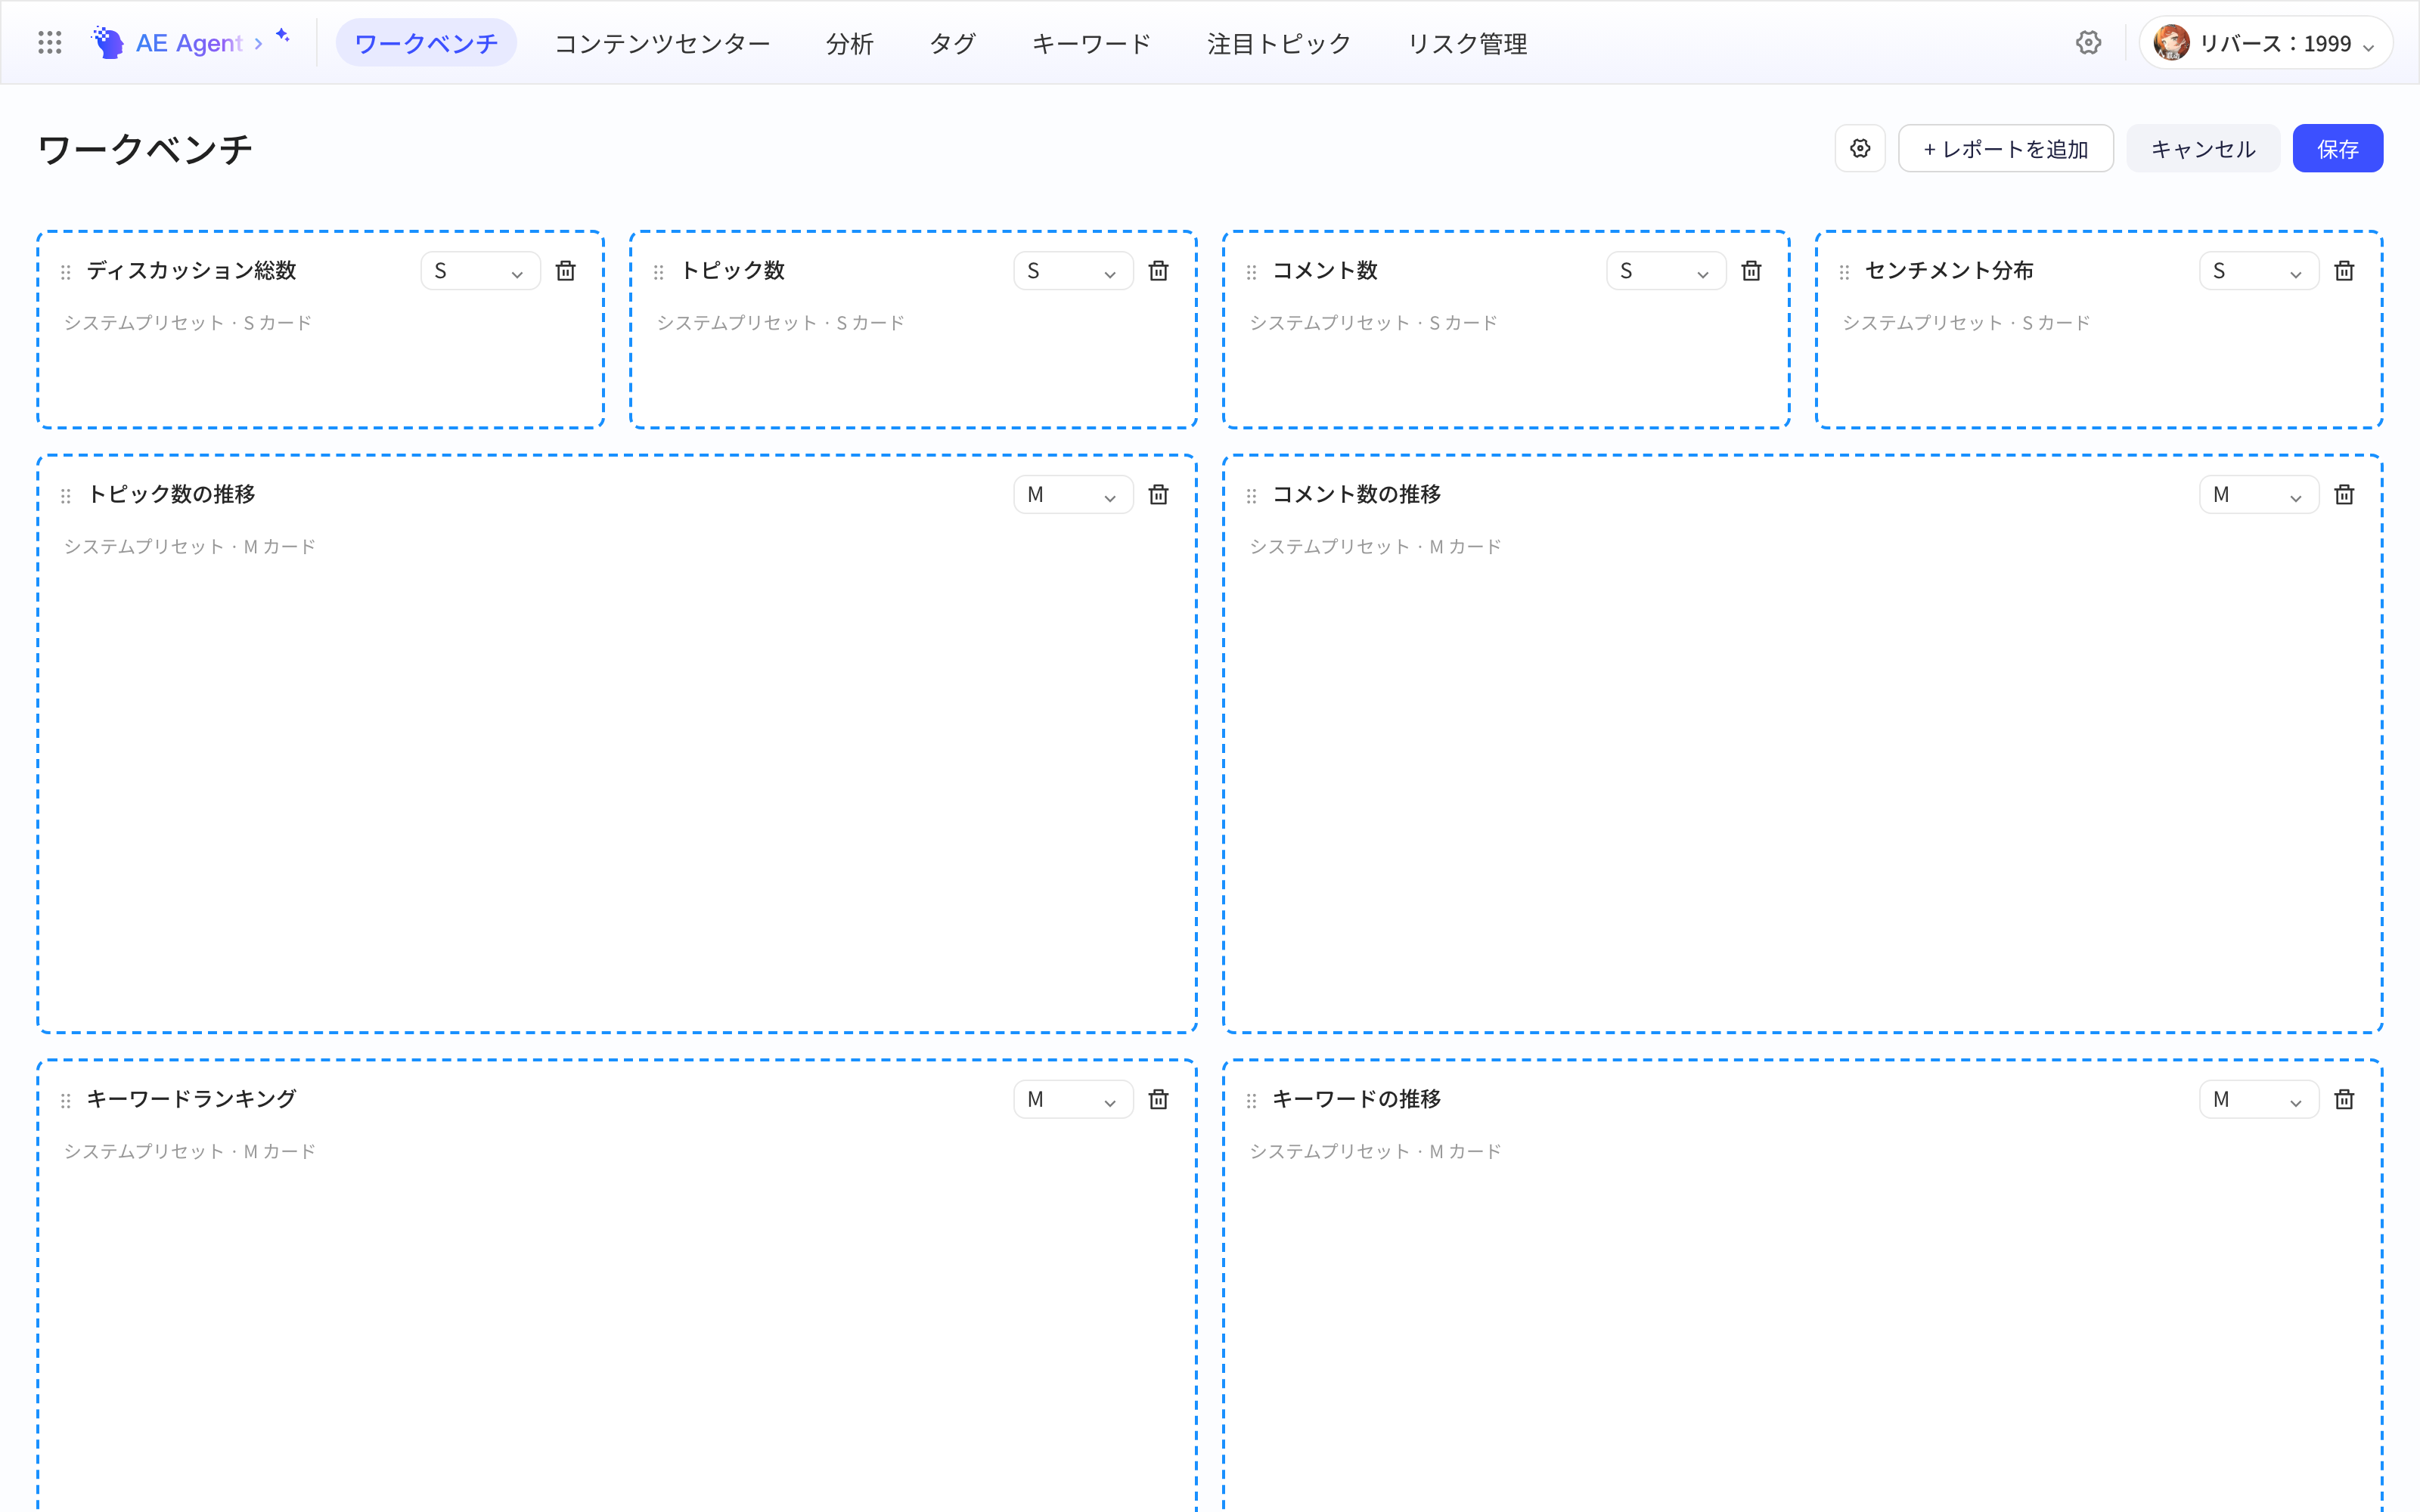
Task: Open size dropdown for トピック数 card
Action: pyautogui.click(x=1073, y=271)
